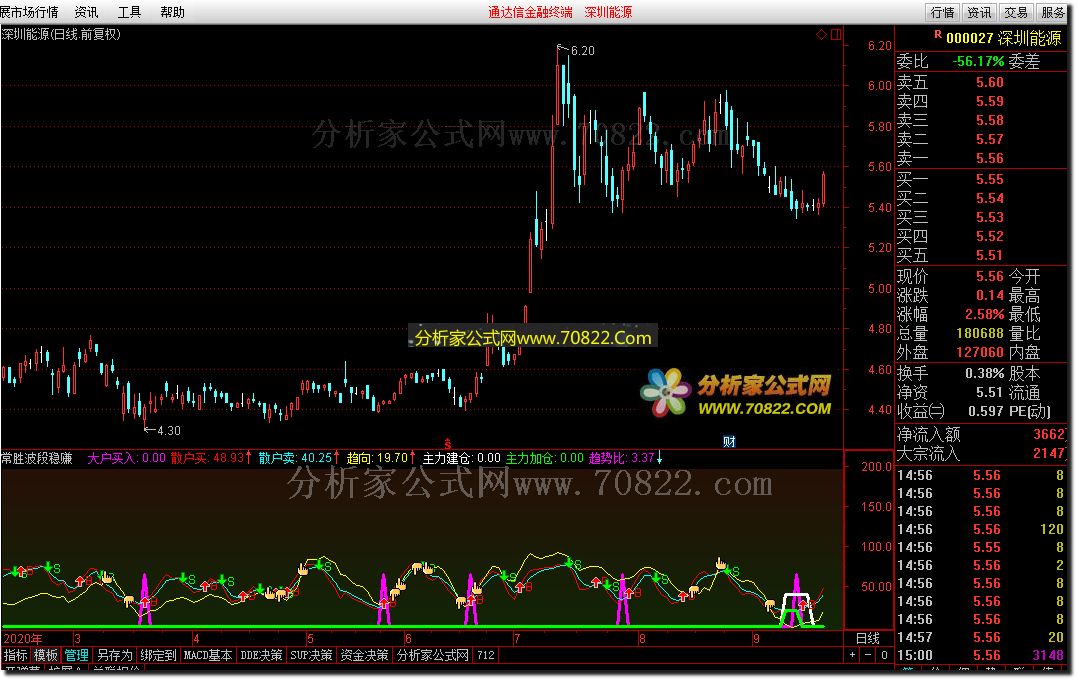This screenshot has height=679, width=1077.
Task: Click the blue 财 finance marker on the chart
Action: [x=729, y=441]
